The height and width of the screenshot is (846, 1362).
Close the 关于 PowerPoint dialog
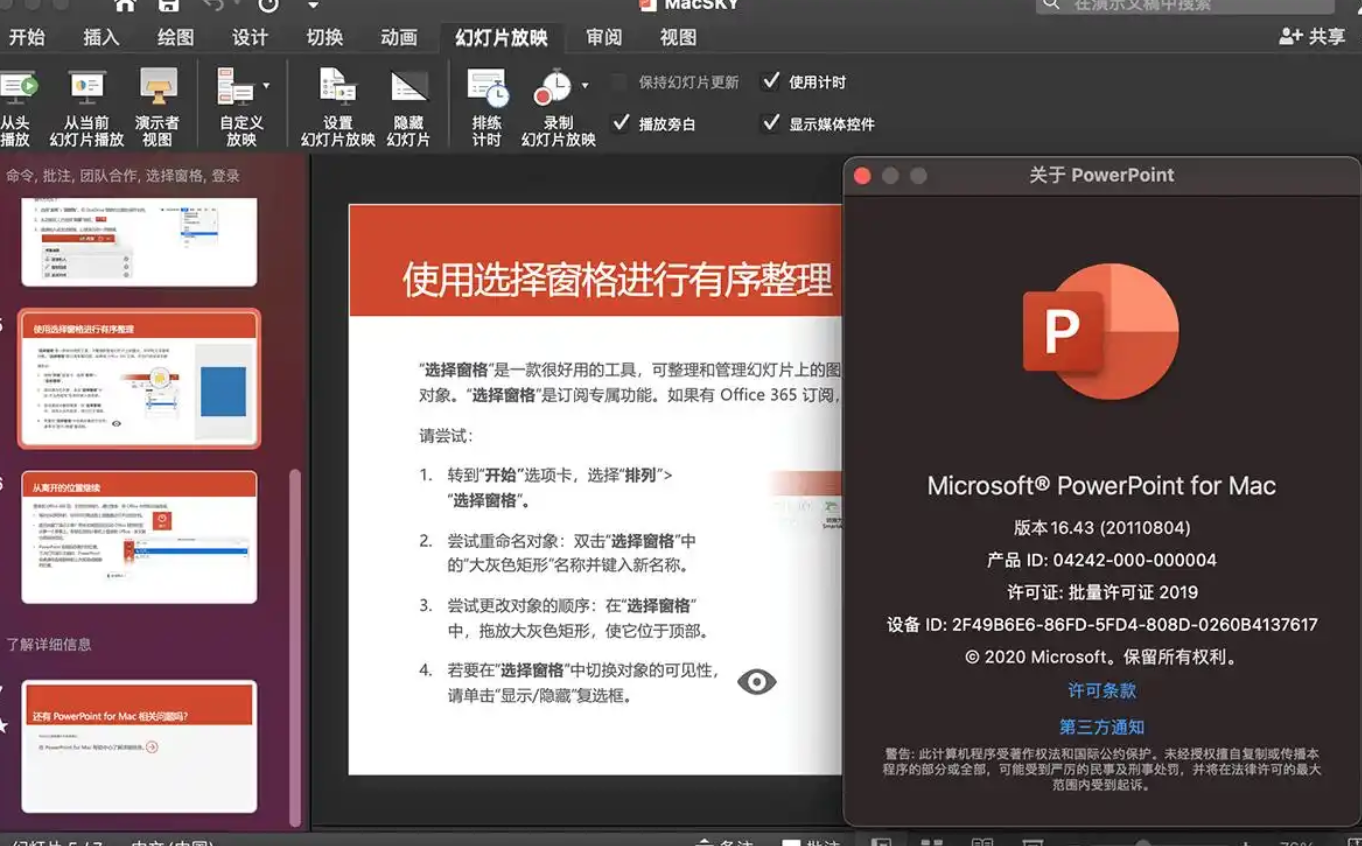pos(862,176)
